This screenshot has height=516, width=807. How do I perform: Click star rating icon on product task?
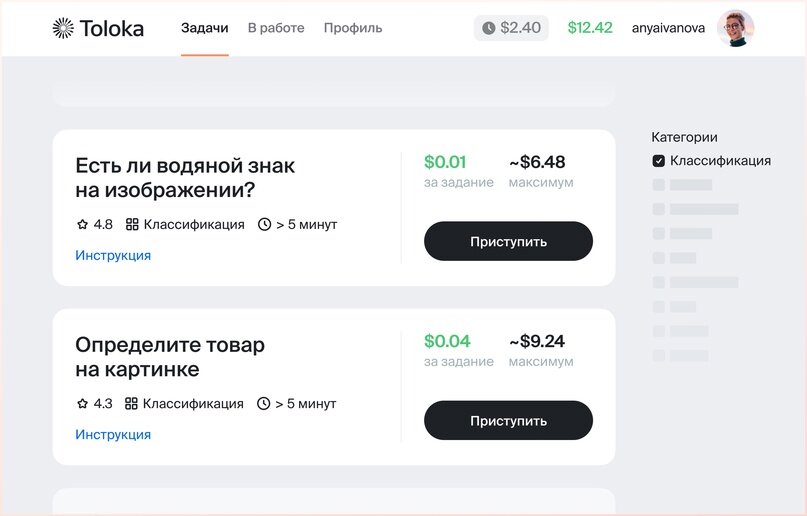[x=83, y=404]
